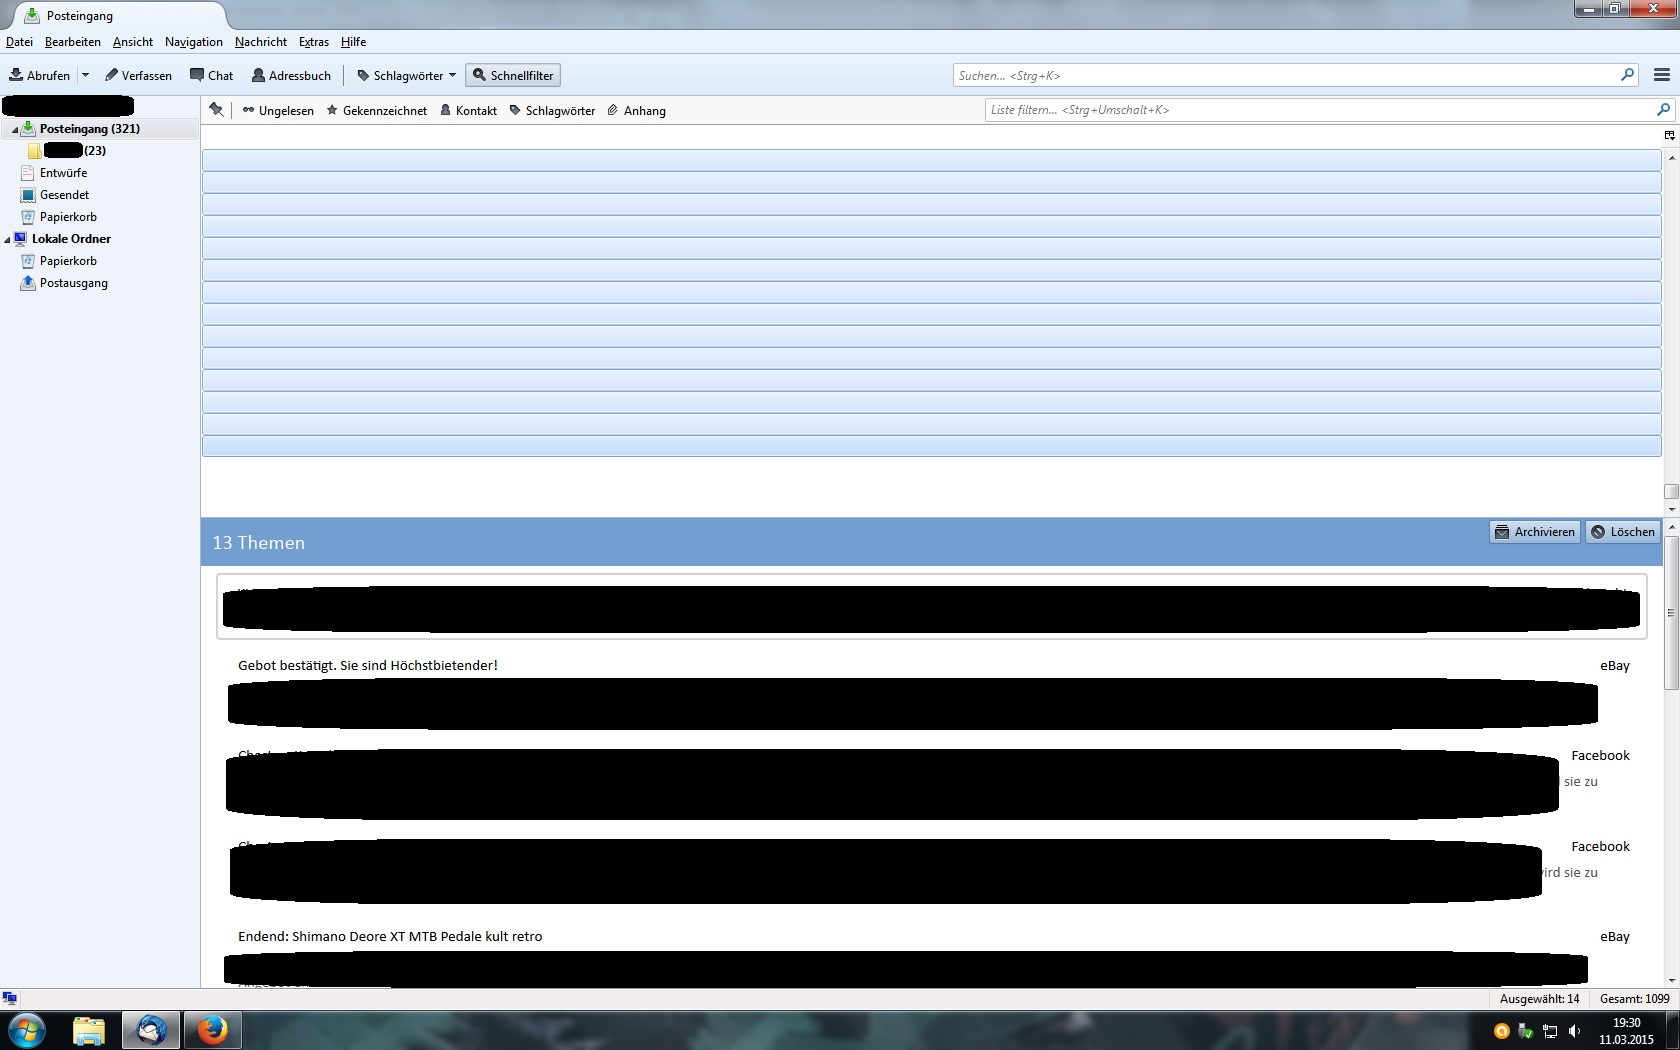Click the online status icon in status bar
Screen dimensions: 1680x1050
10,998
